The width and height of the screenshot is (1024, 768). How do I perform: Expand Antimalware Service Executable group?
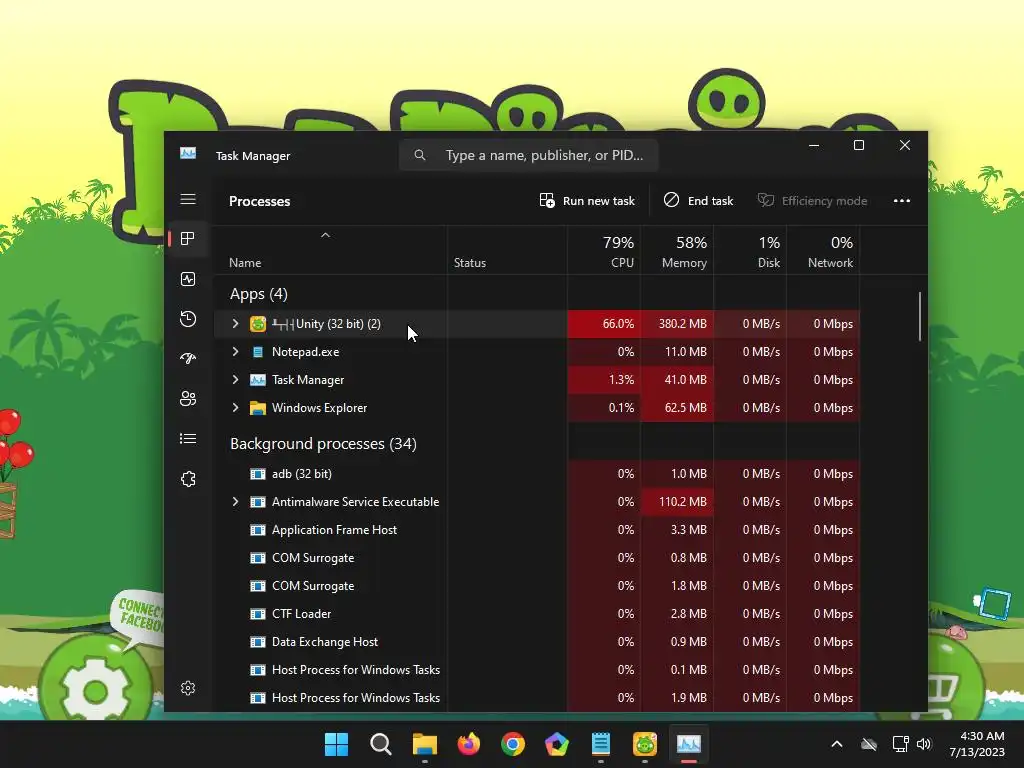[236, 502]
